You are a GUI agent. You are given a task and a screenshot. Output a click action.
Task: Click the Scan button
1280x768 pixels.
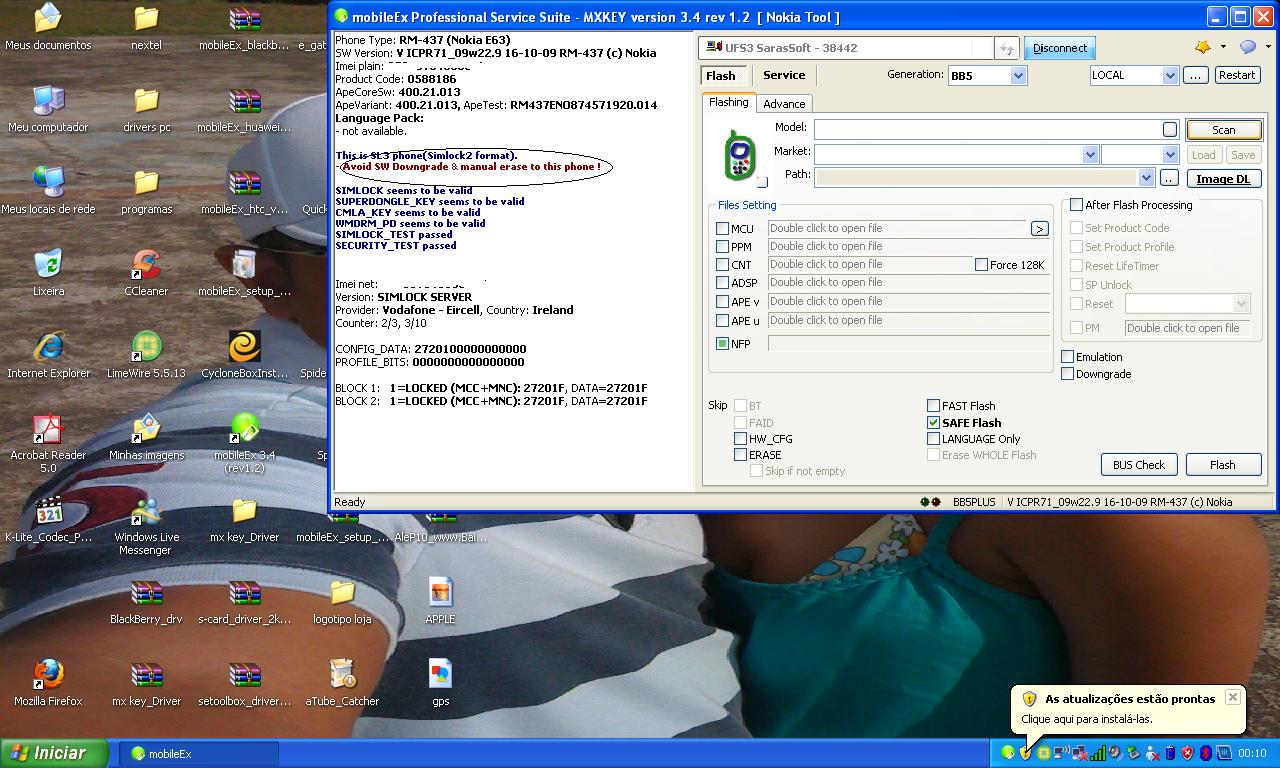(1224, 130)
